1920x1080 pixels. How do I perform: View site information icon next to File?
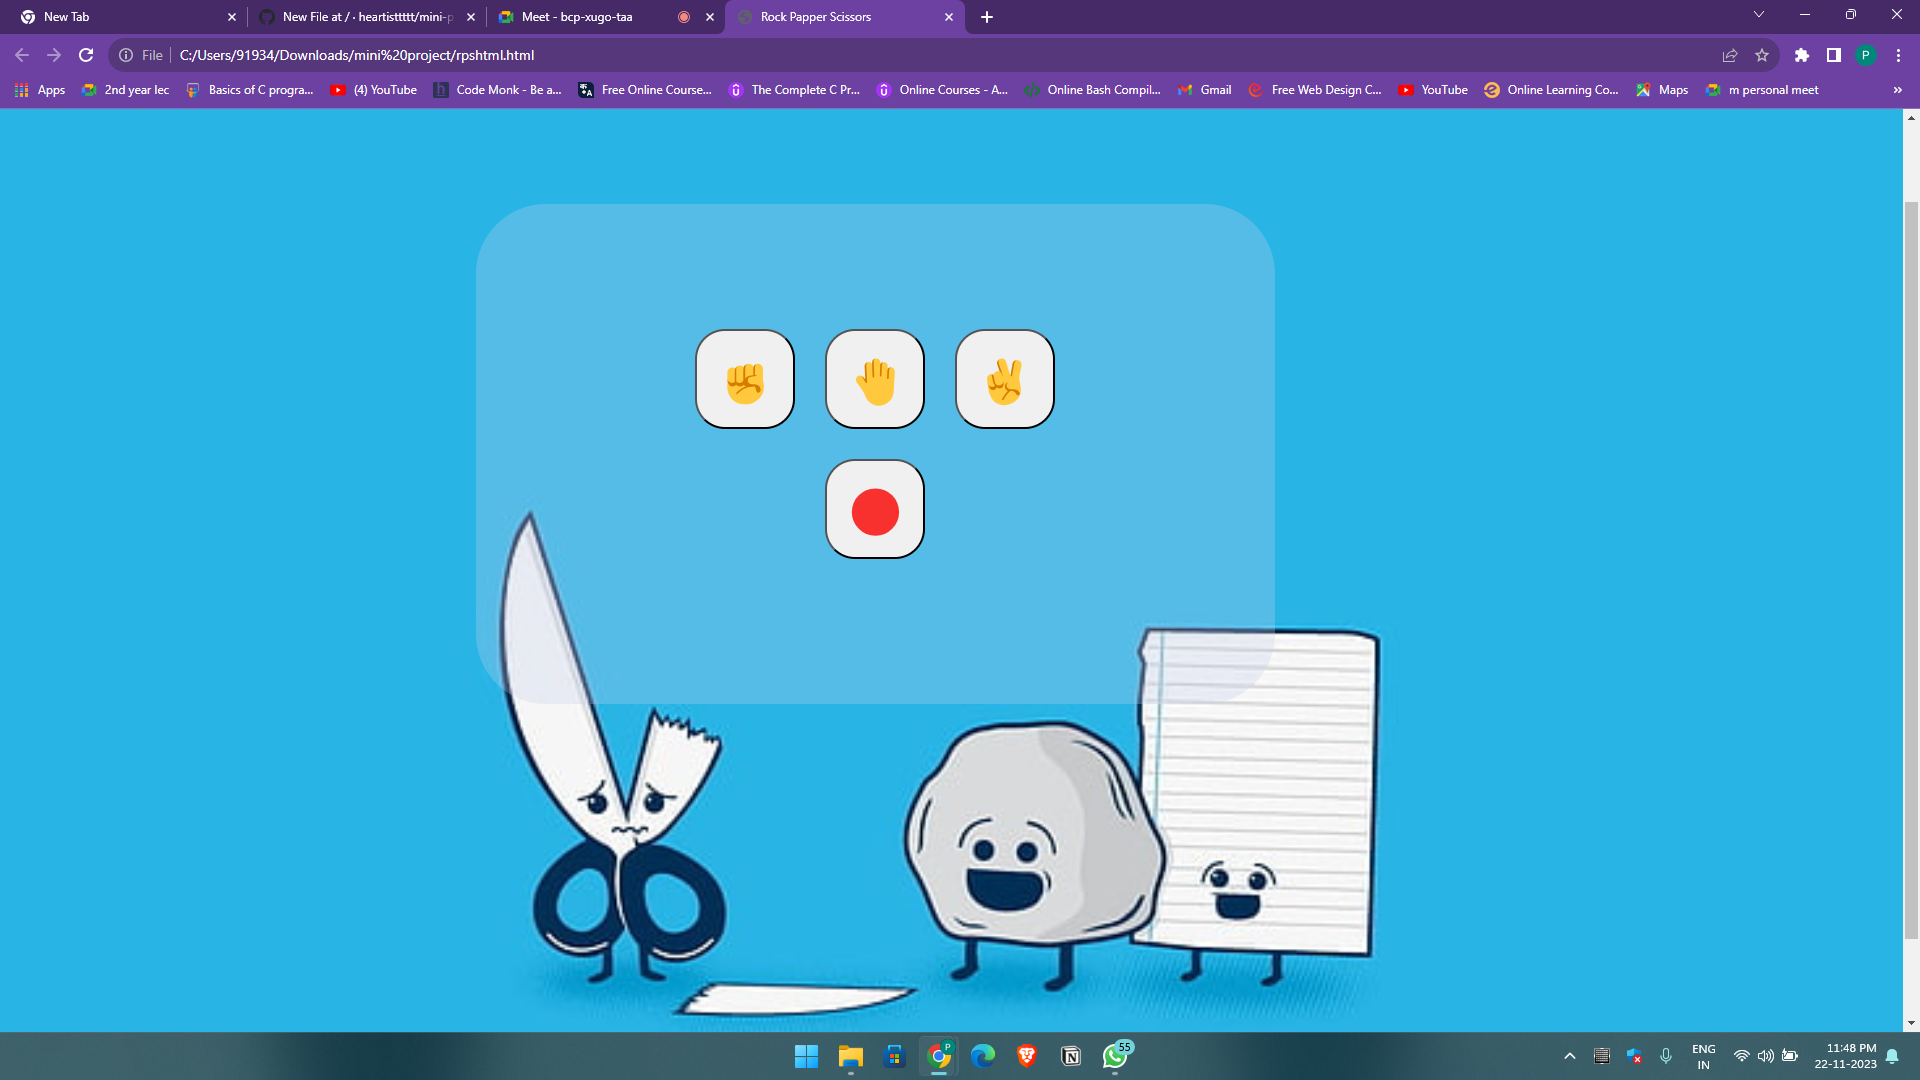[126, 55]
